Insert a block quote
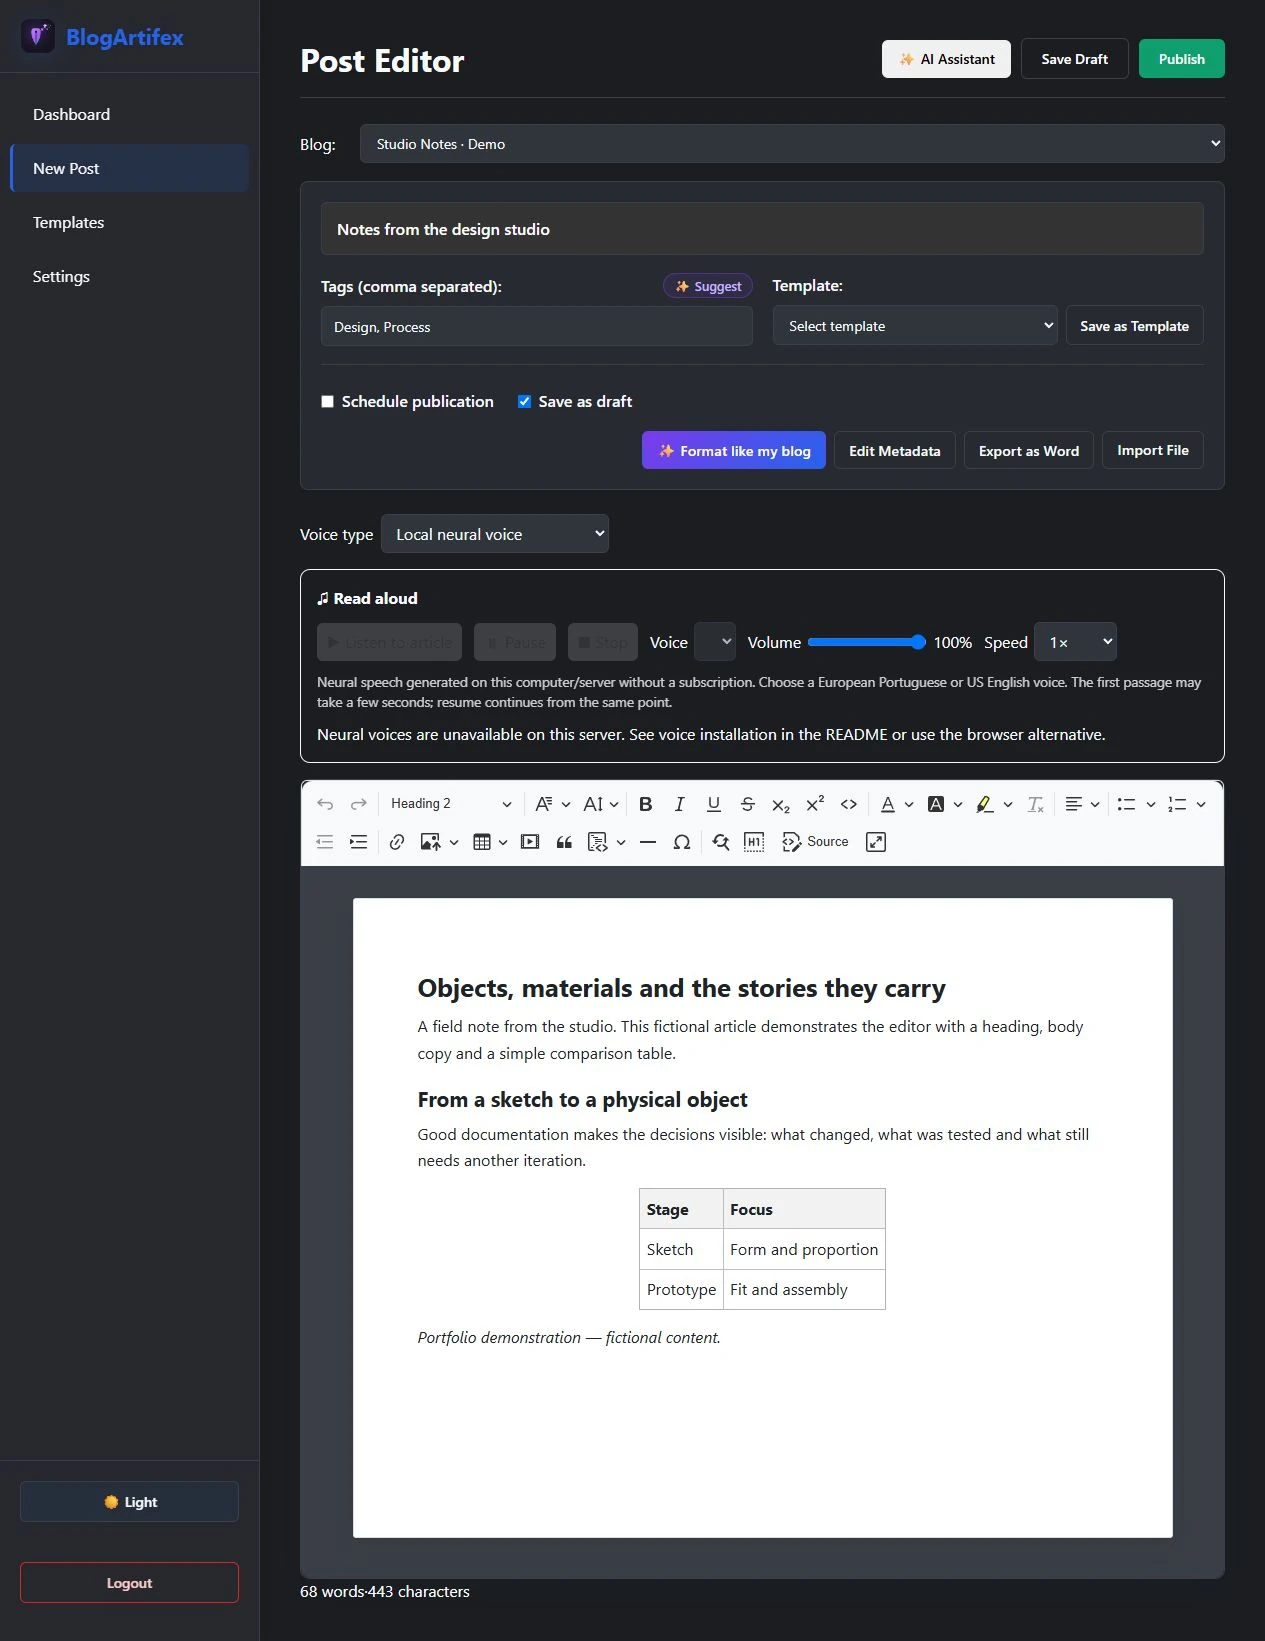 pyautogui.click(x=564, y=842)
